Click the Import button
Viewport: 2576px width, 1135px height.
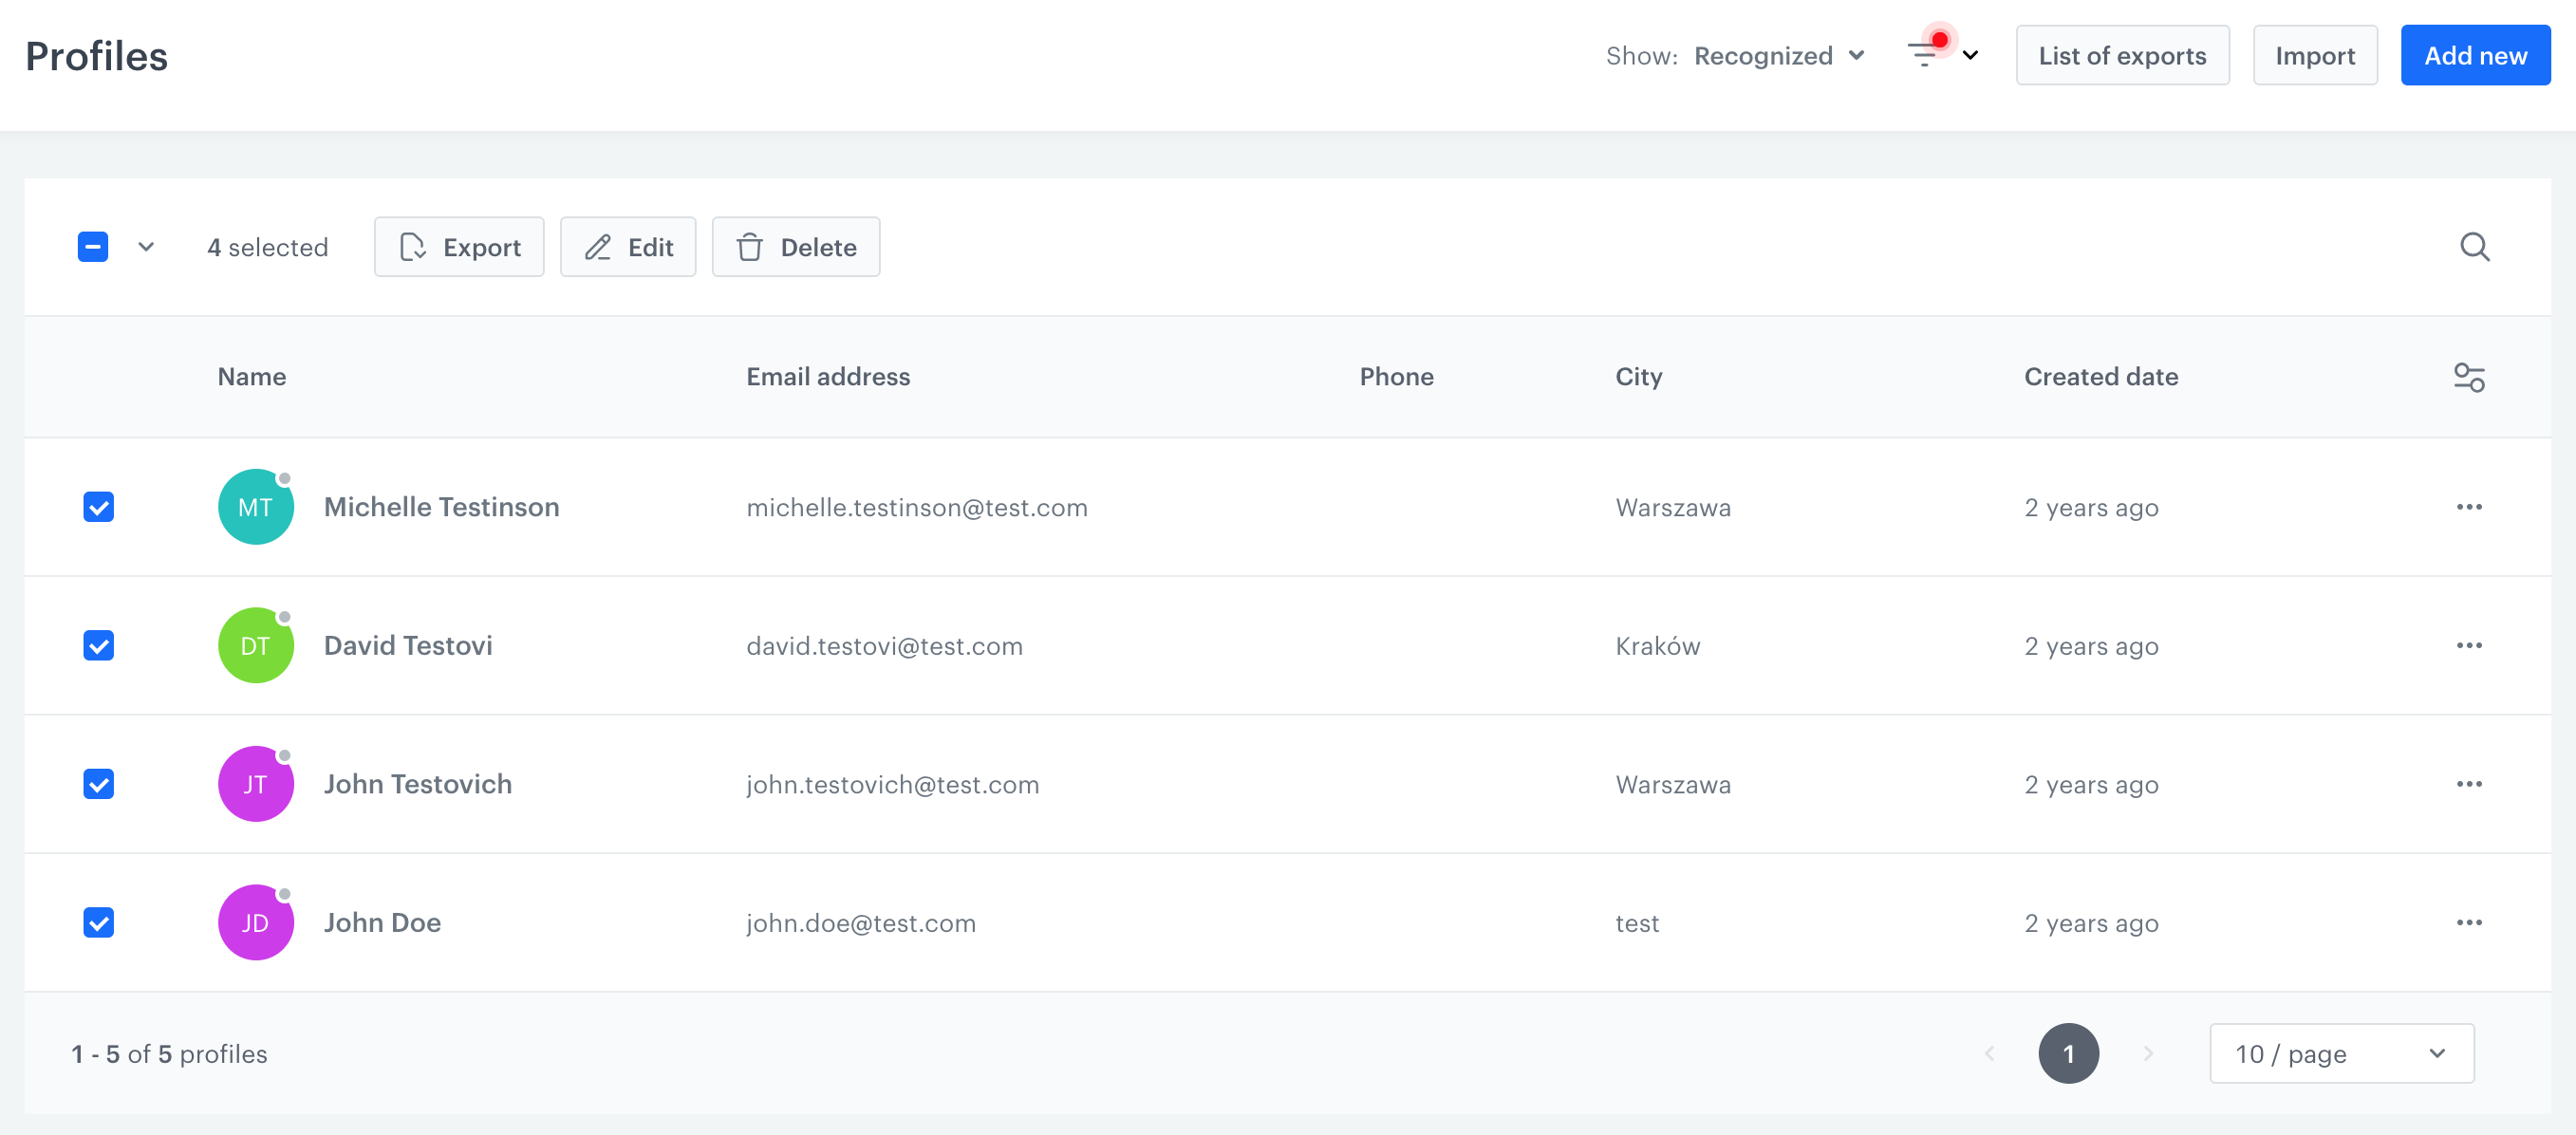pyautogui.click(x=2315, y=58)
